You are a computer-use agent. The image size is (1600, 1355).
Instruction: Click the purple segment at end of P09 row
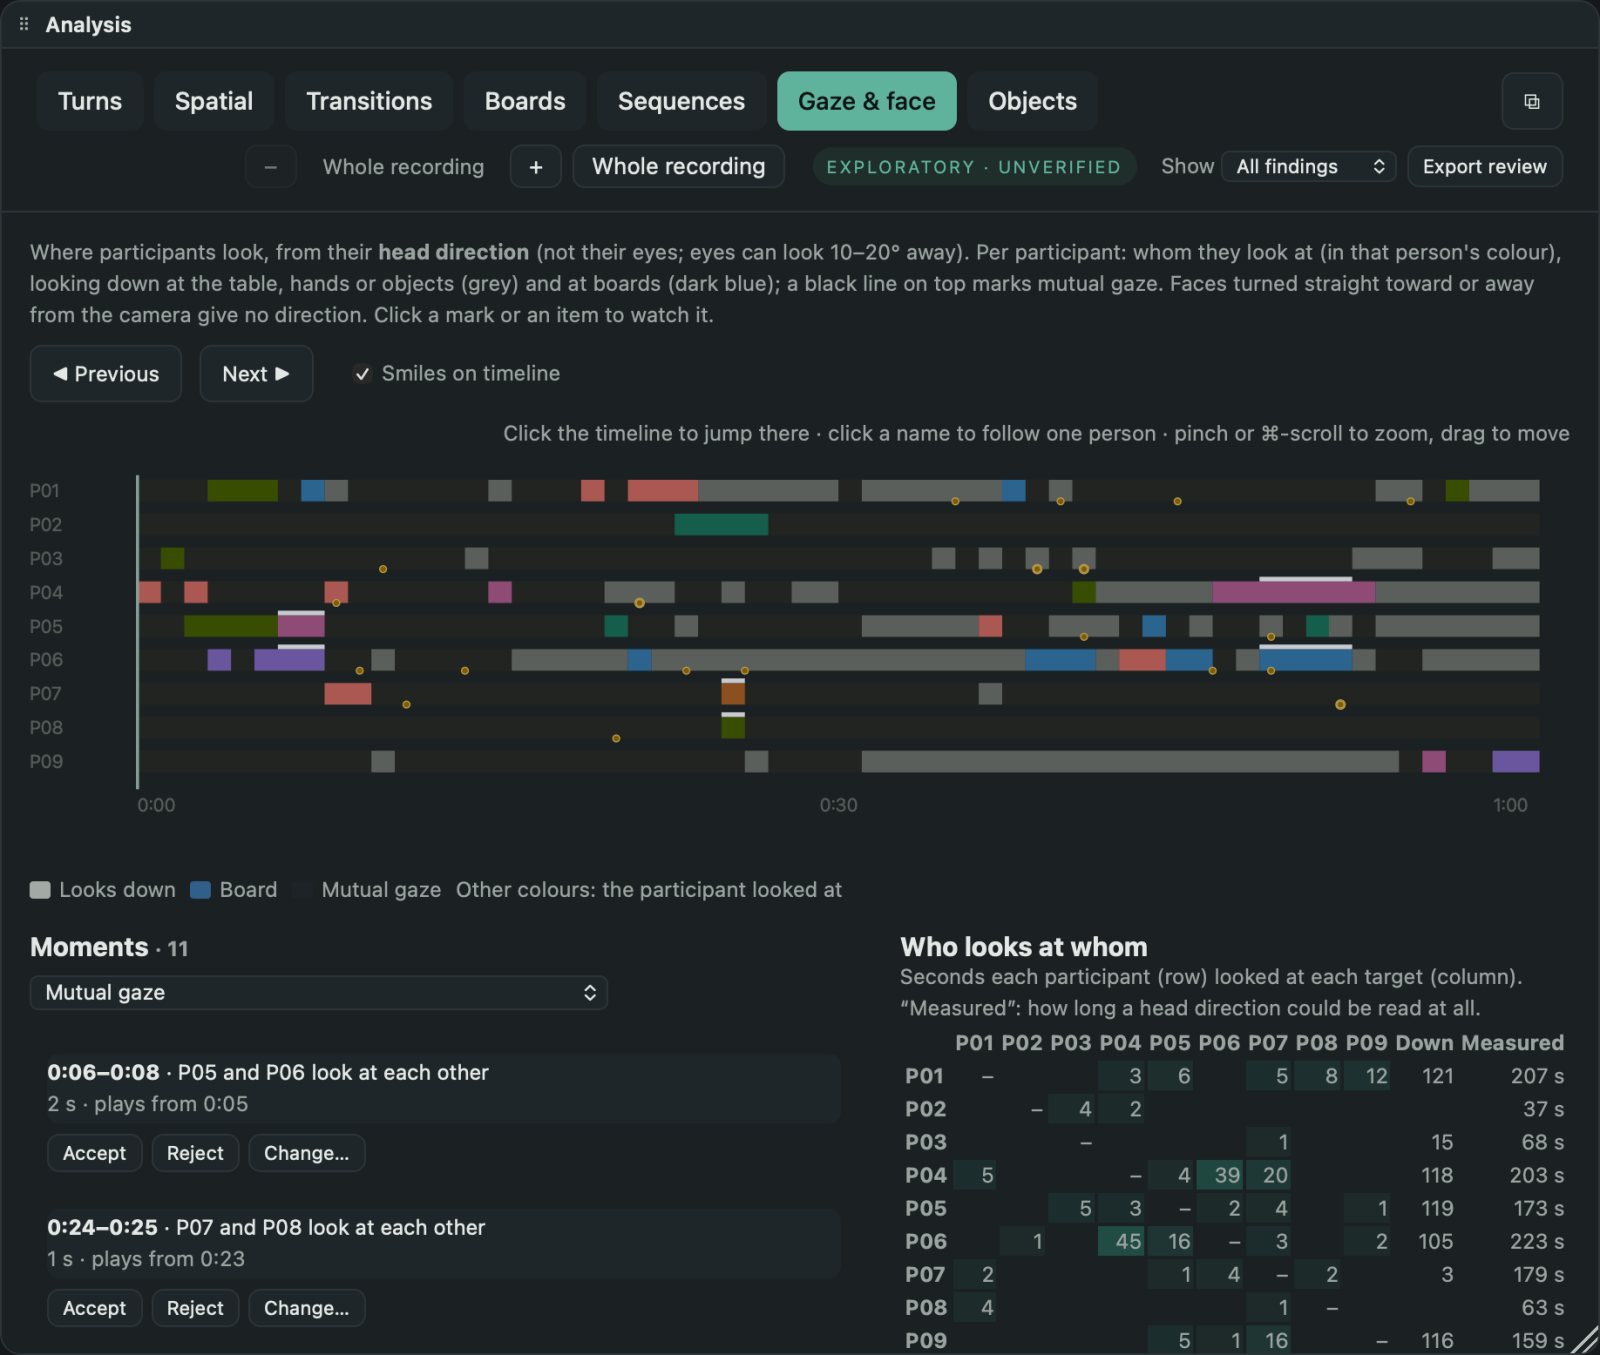pos(1516,761)
